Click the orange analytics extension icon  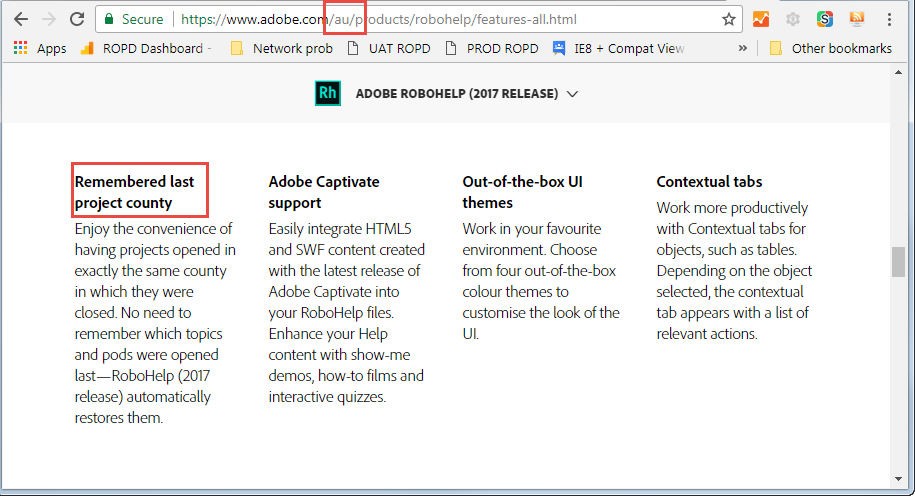click(761, 19)
